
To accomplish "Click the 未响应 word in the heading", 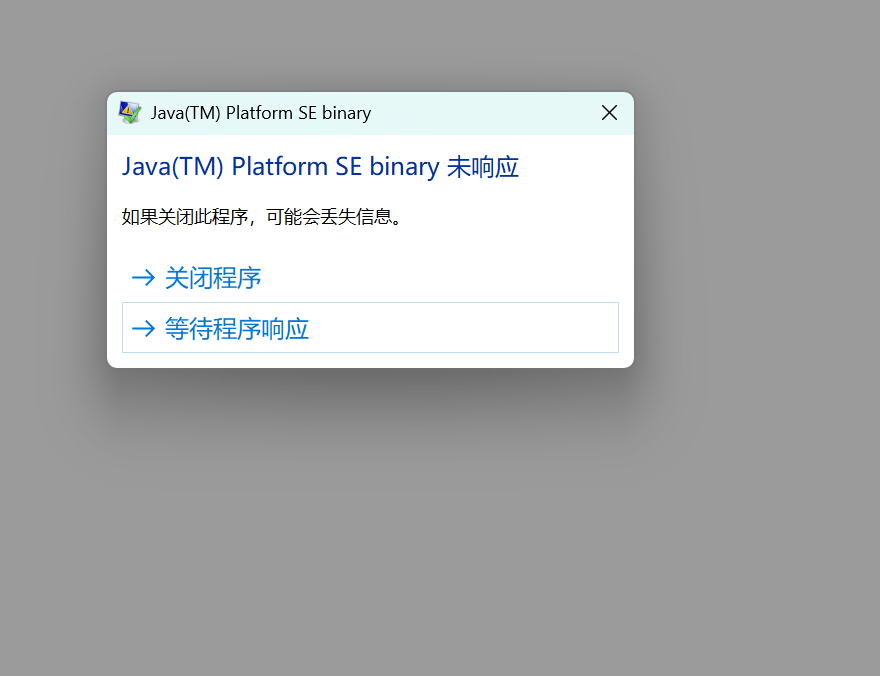I will 482,167.
